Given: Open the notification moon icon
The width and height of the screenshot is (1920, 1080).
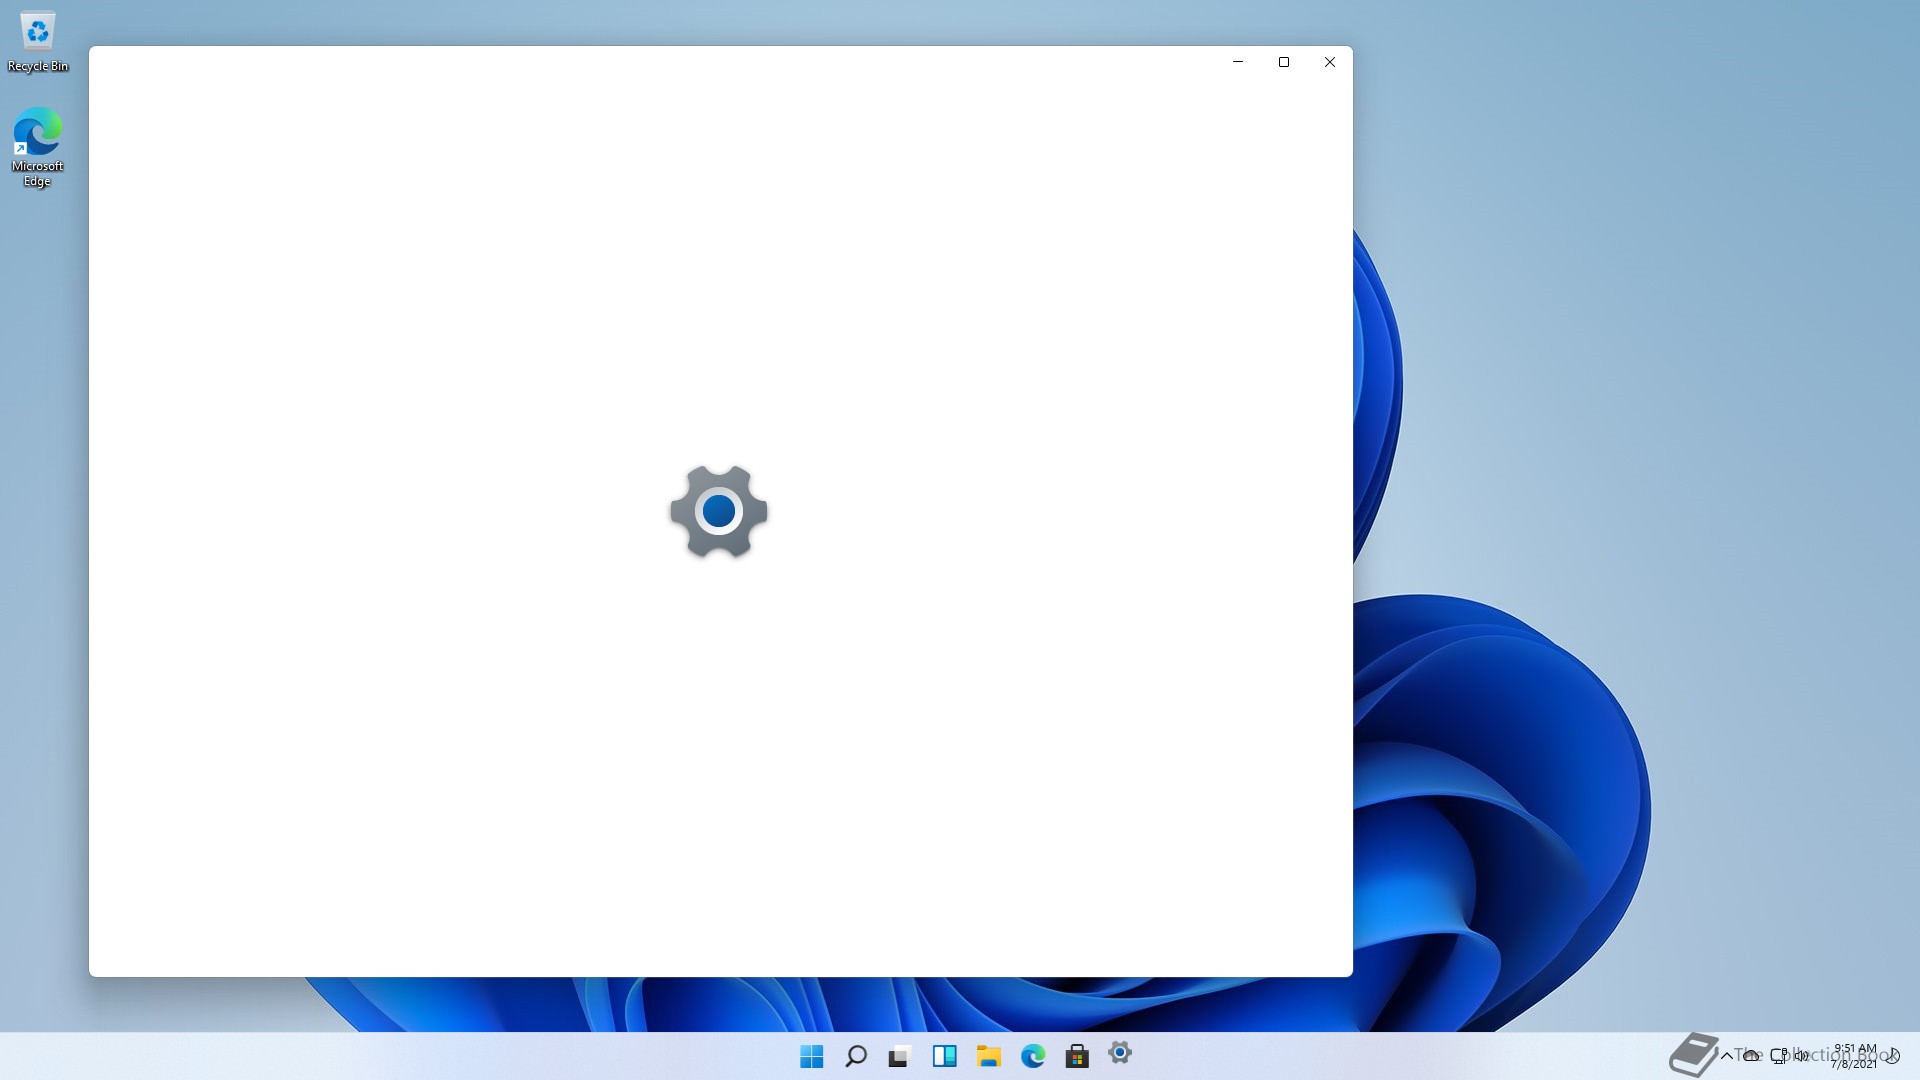Looking at the screenshot, I should pyautogui.click(x=1893, y=1056).
